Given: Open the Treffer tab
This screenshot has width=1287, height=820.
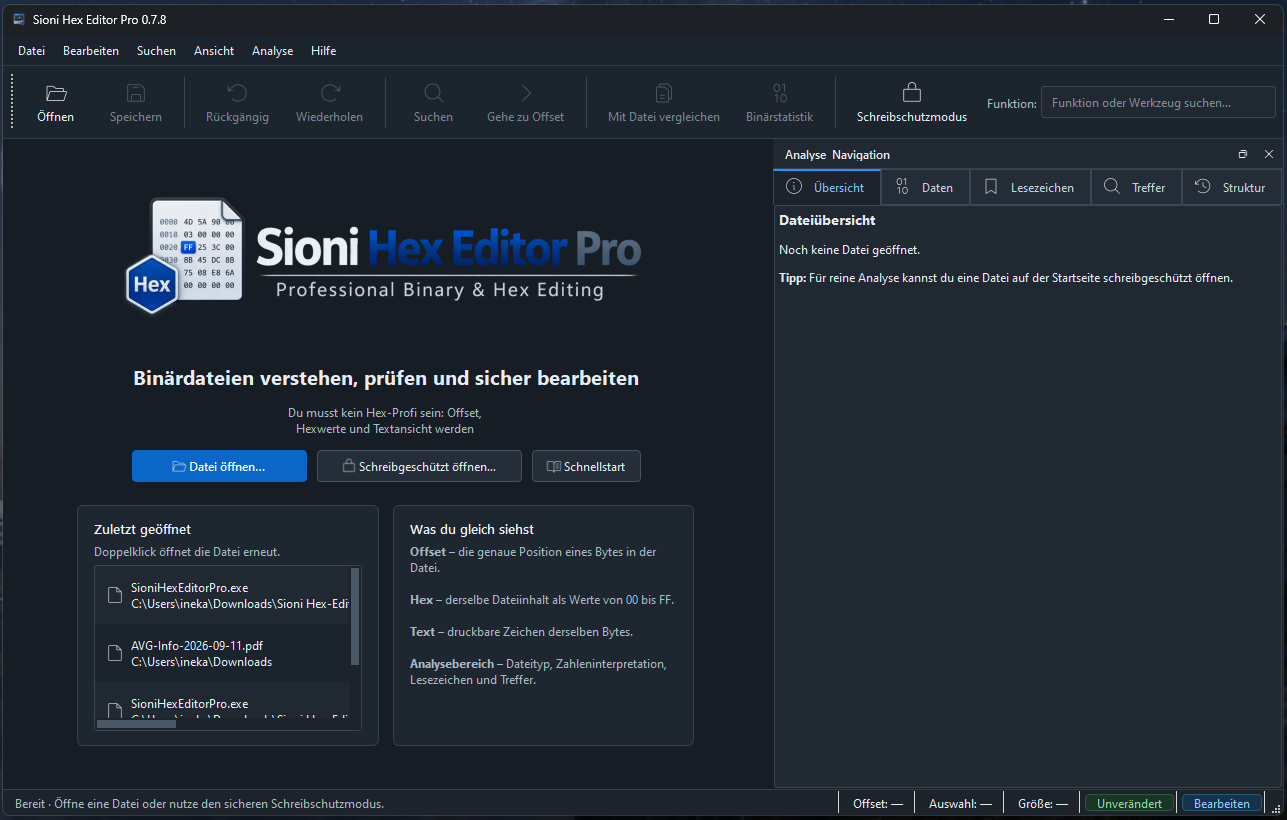Looking at the screenshot, I should pos(1136,187).
